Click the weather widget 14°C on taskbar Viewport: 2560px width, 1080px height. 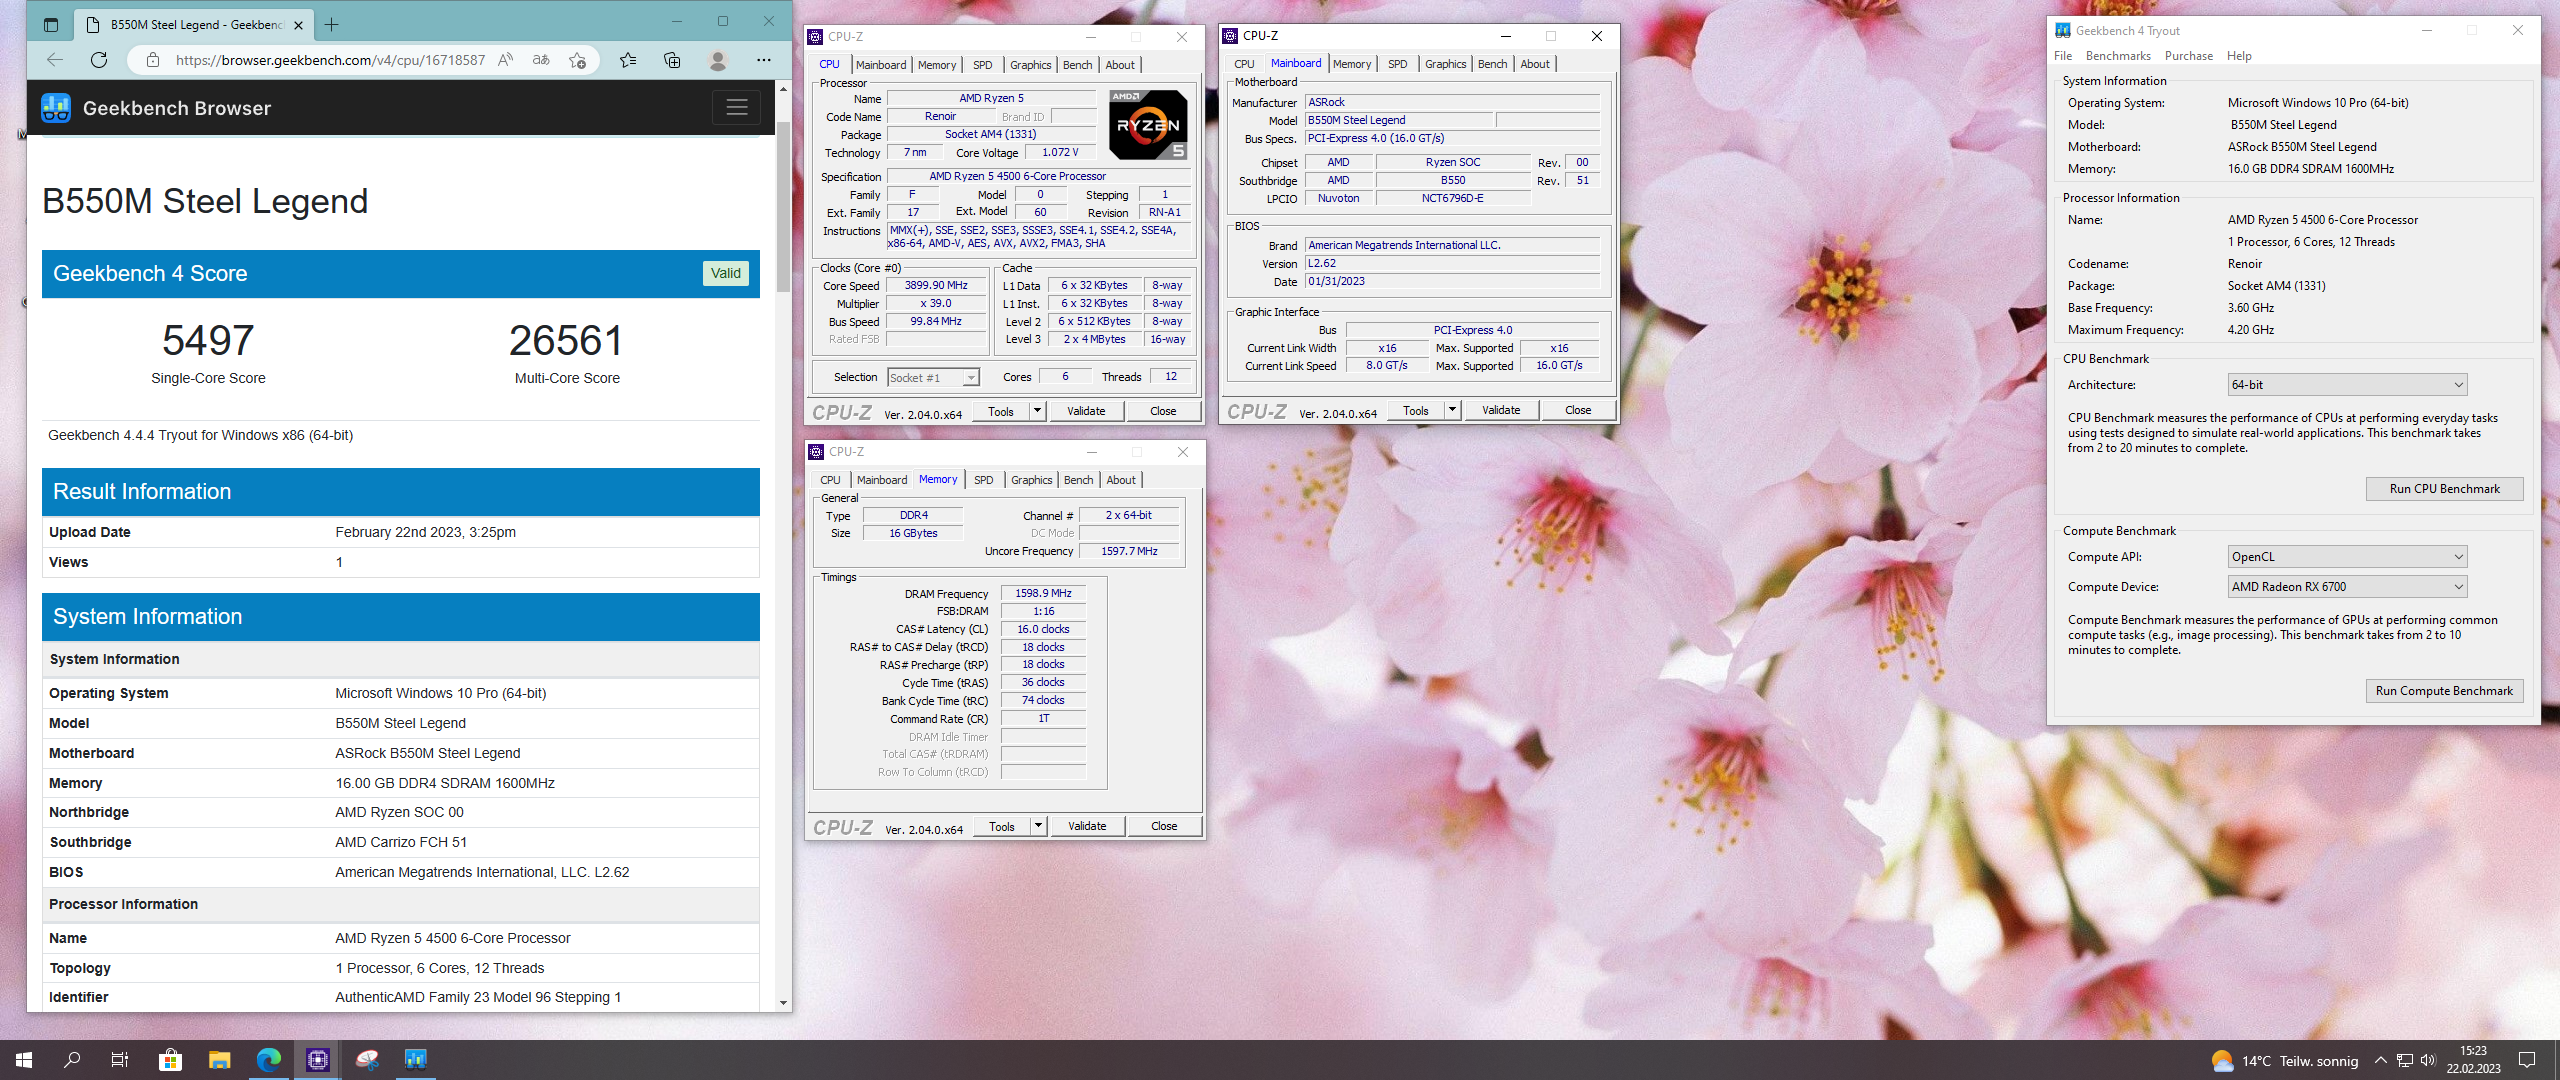coord(2285,1061)
